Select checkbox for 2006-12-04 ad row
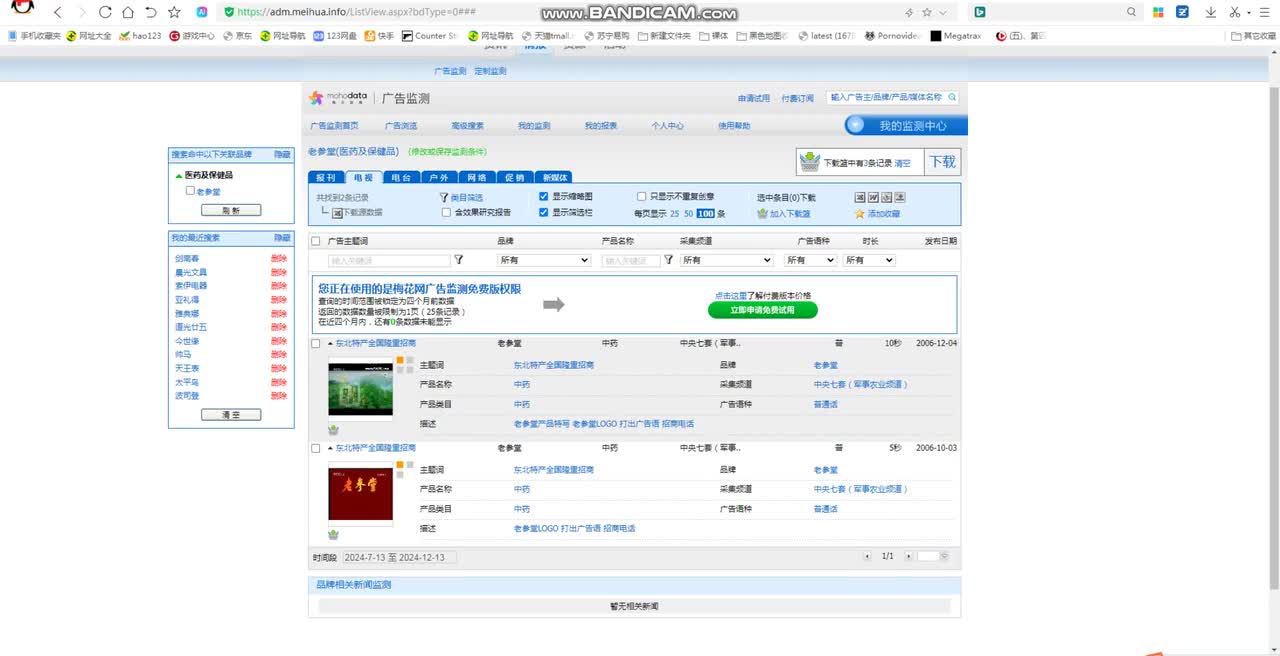 tap(316, 343)
